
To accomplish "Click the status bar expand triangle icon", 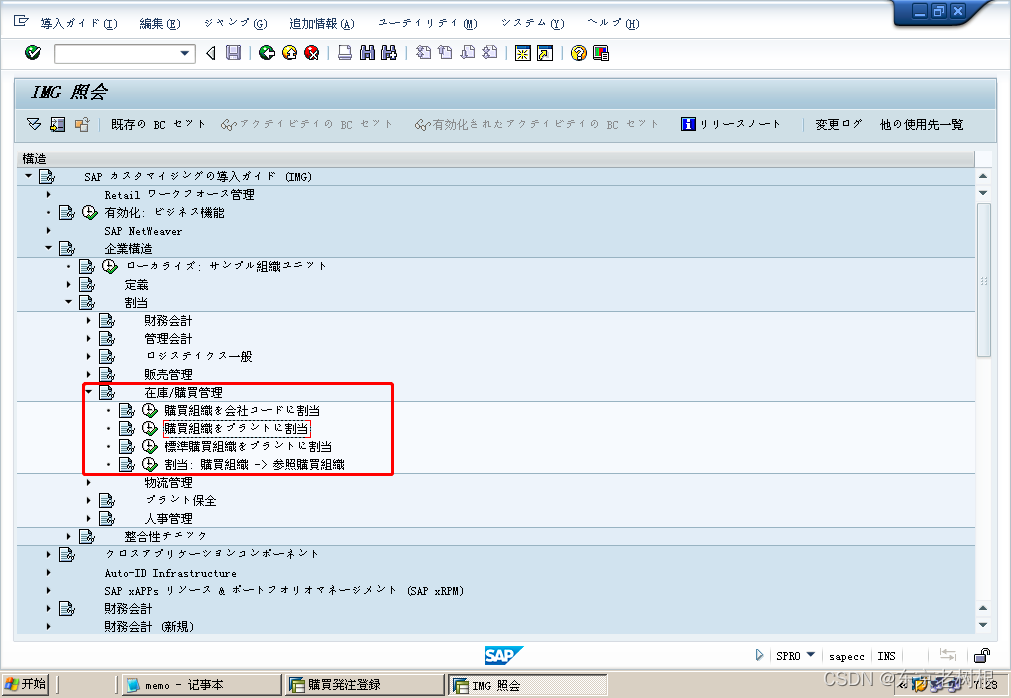I will pos(759,655).
